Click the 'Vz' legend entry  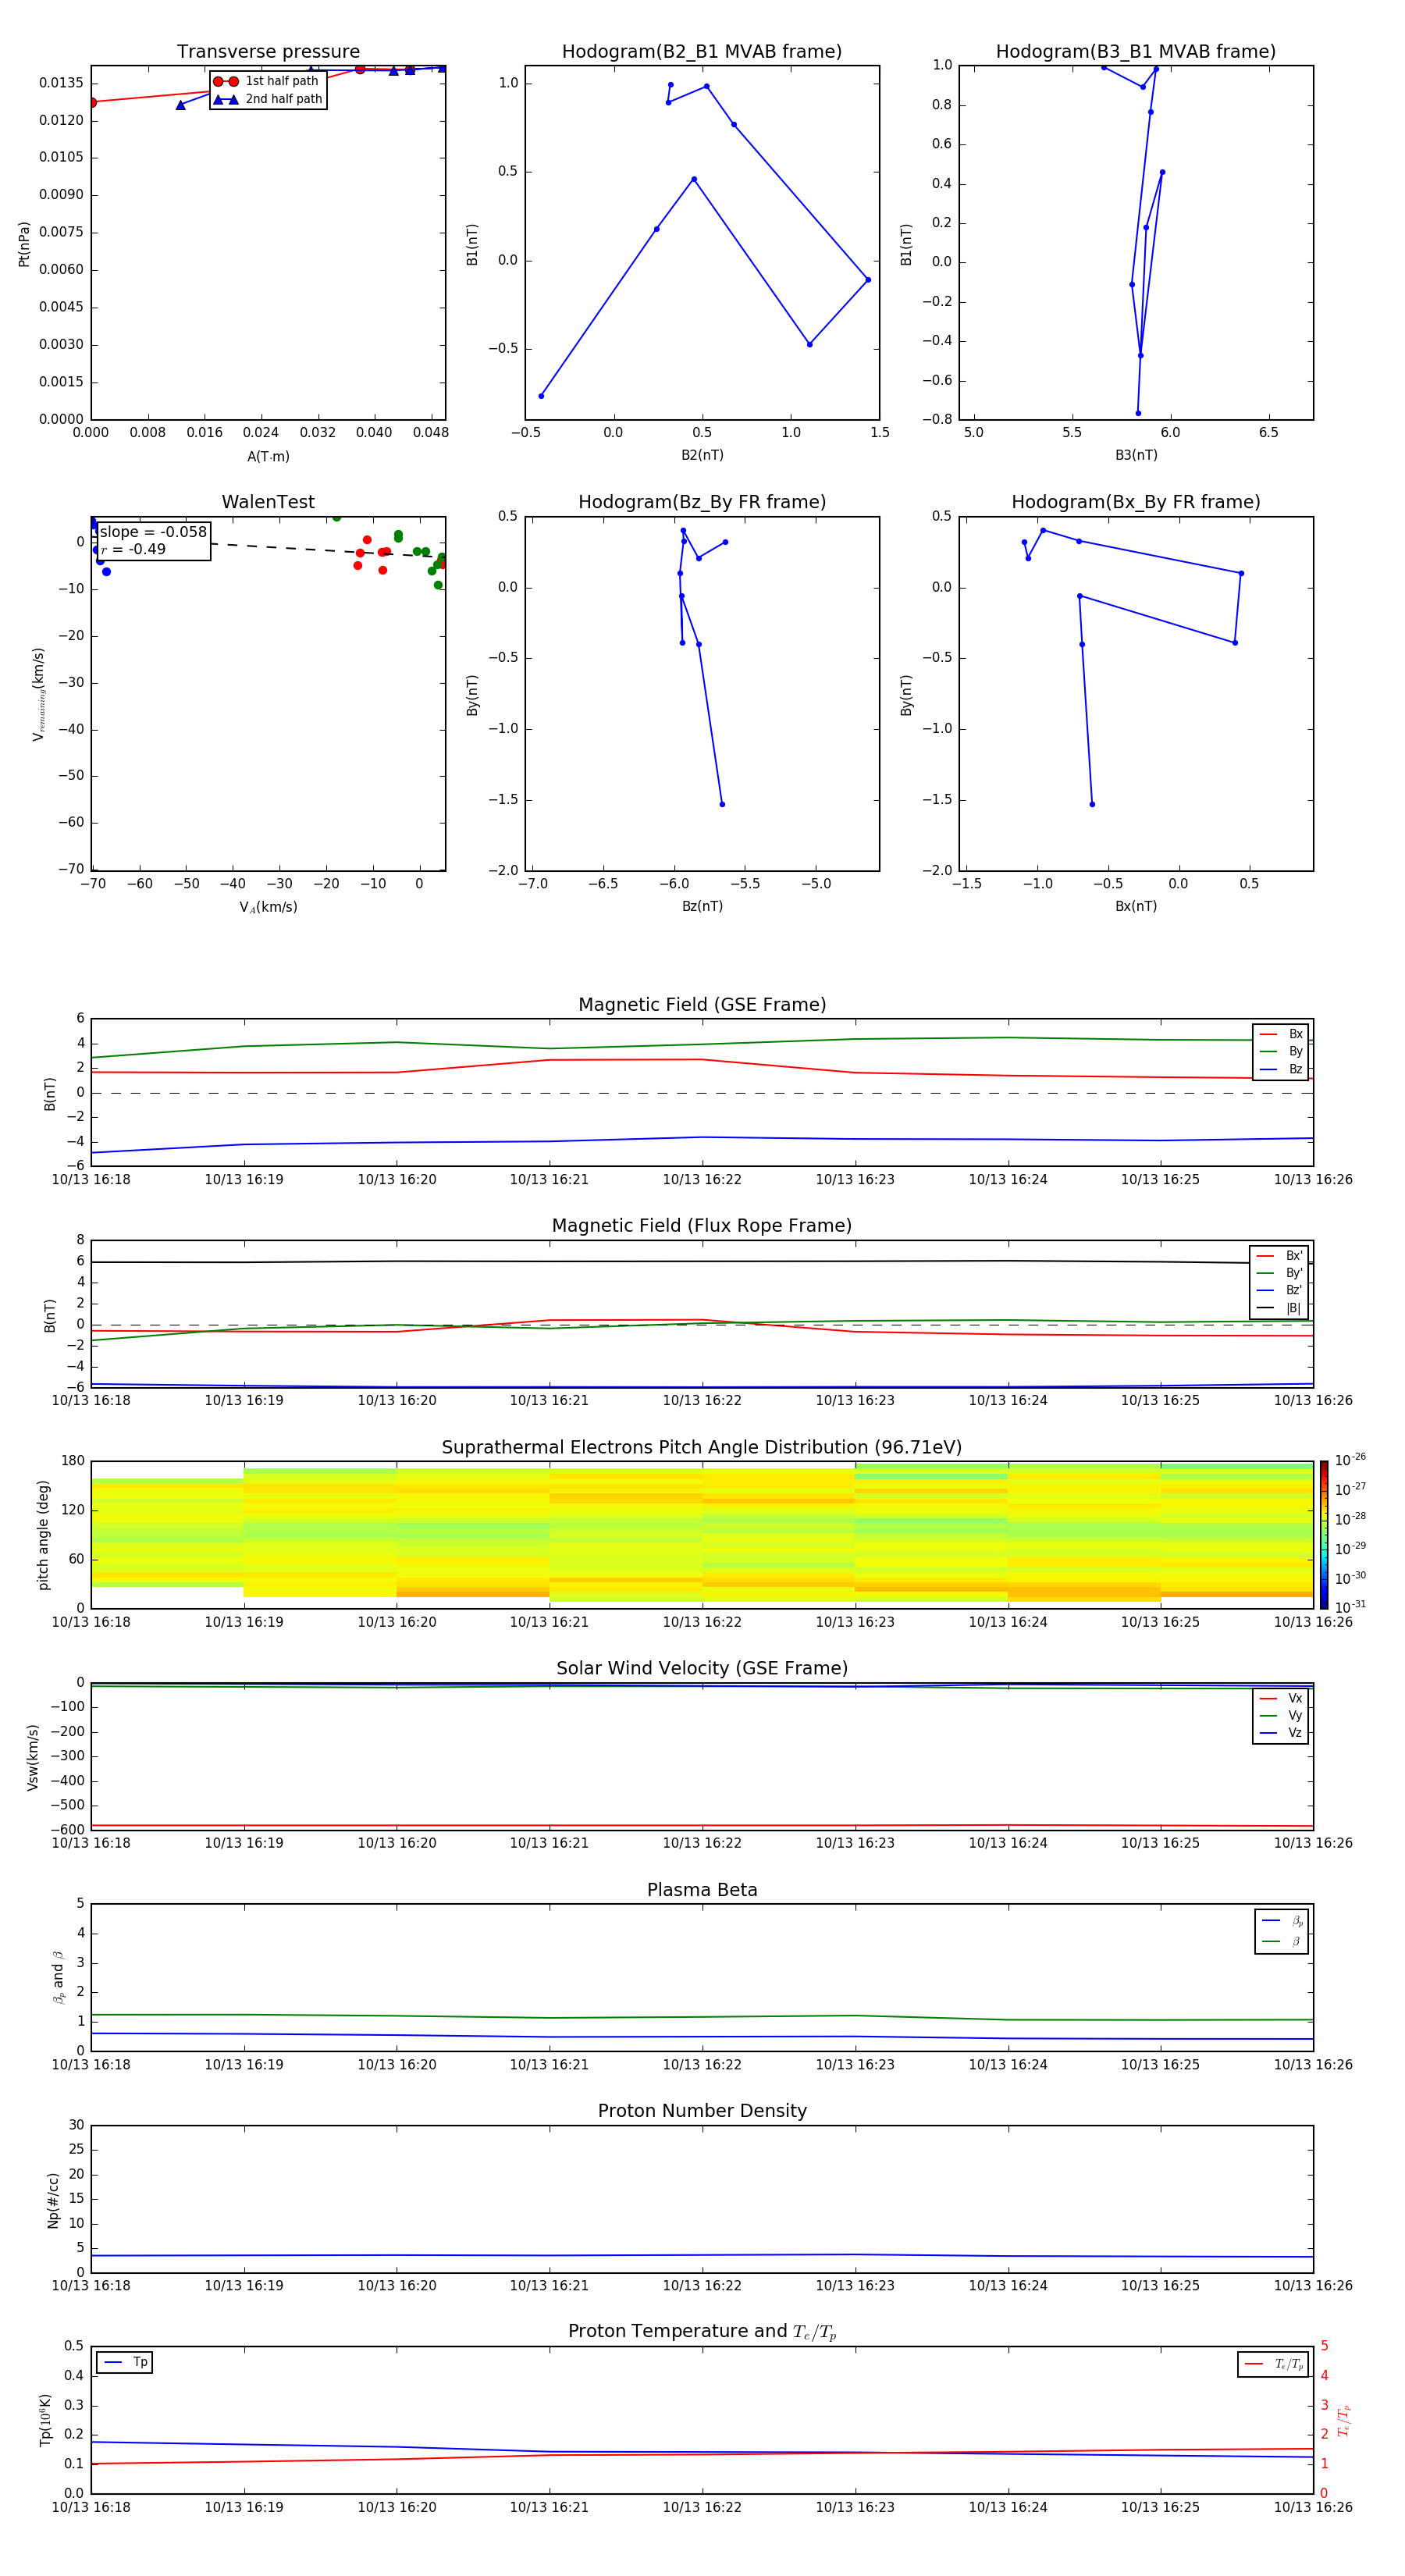(1282, 1732)
